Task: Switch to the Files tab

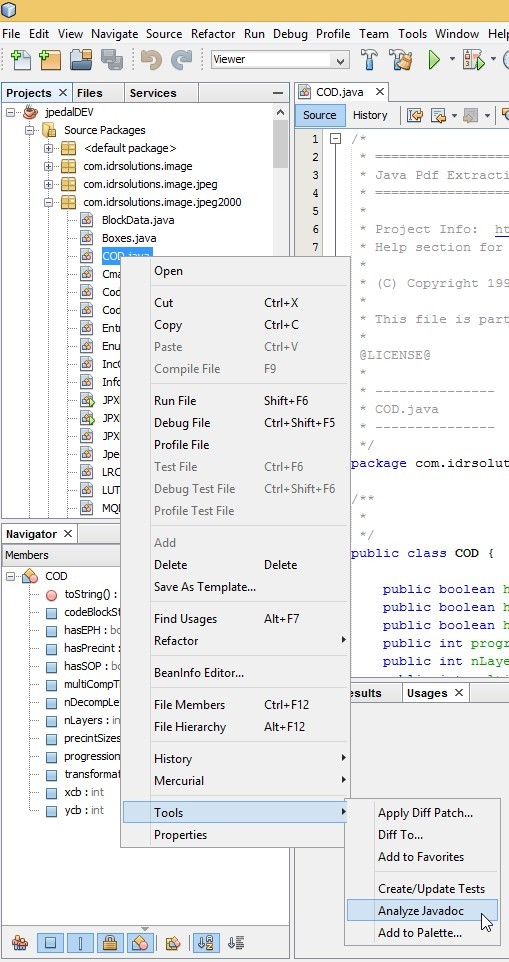Action: [x=90, y=93]
